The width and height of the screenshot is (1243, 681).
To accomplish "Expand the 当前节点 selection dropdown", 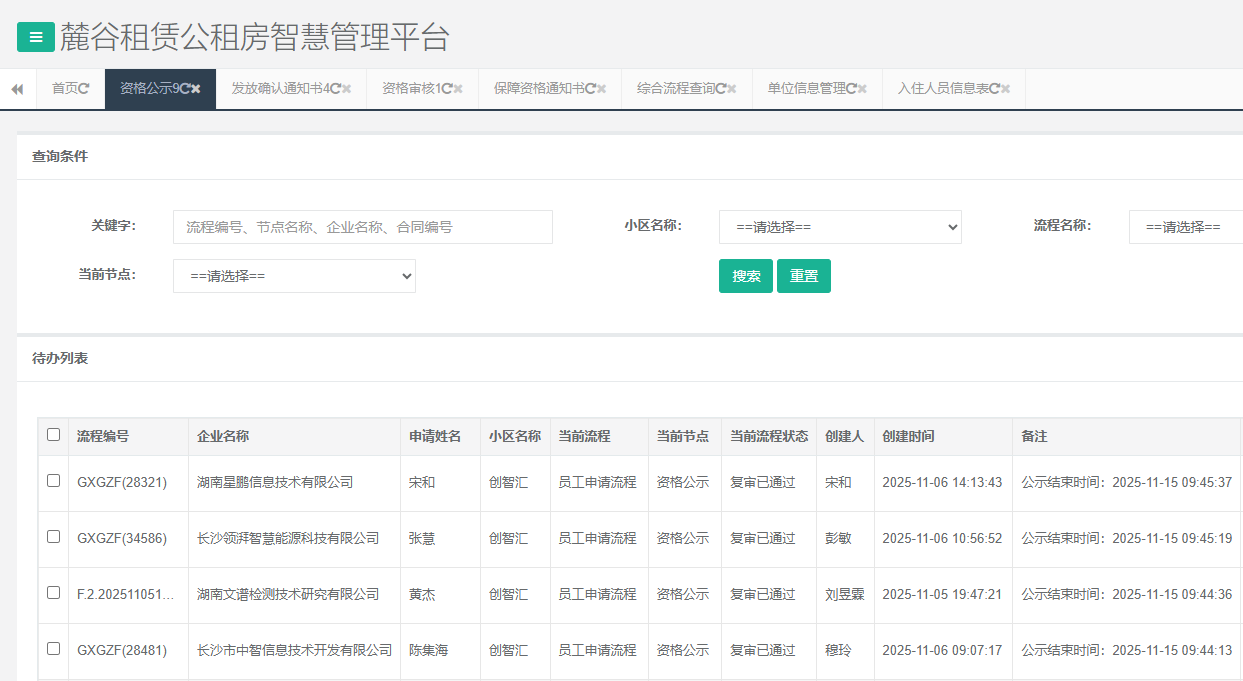I will [293, 276].
